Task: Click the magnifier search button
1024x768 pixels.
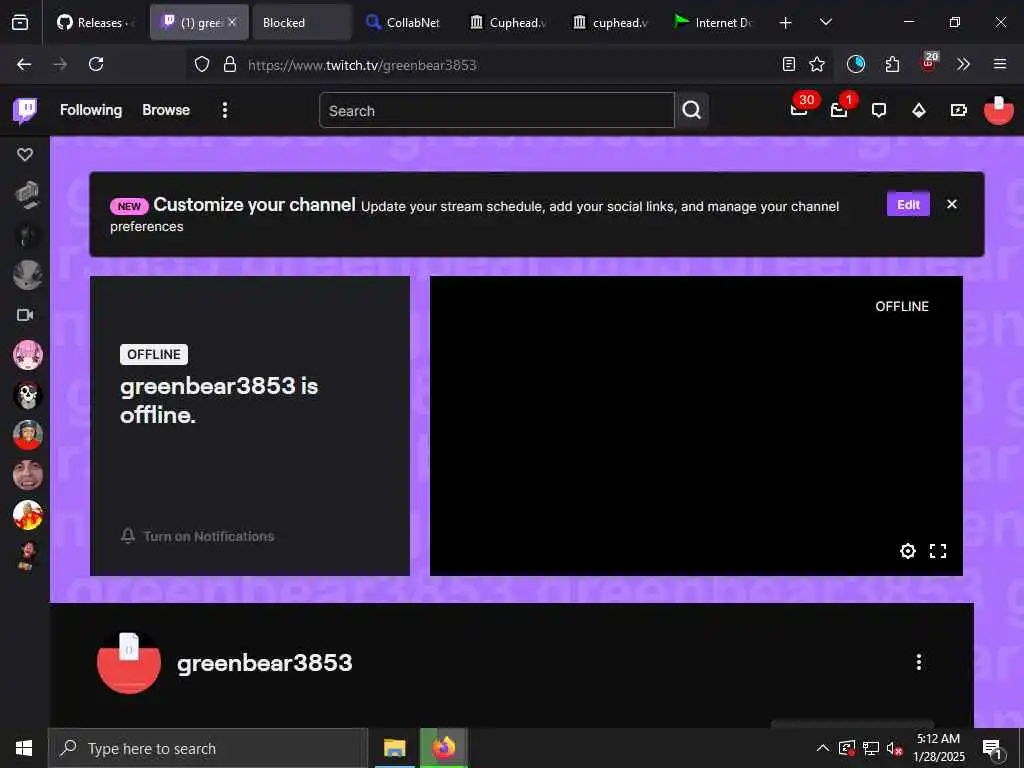Action: tap(692, 110)
